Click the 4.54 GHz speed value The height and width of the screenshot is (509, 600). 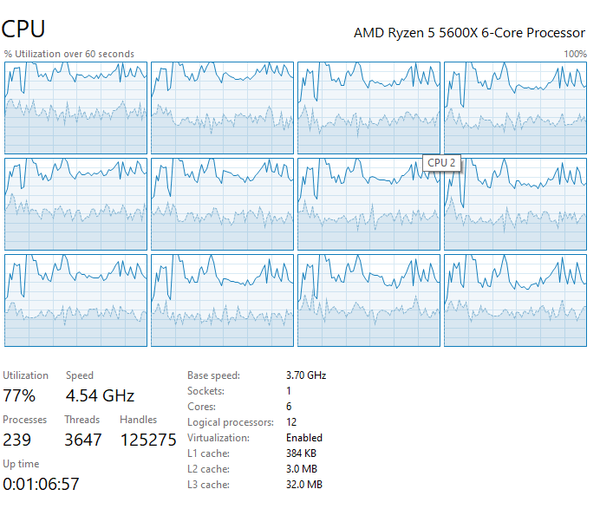click(100, 395)
